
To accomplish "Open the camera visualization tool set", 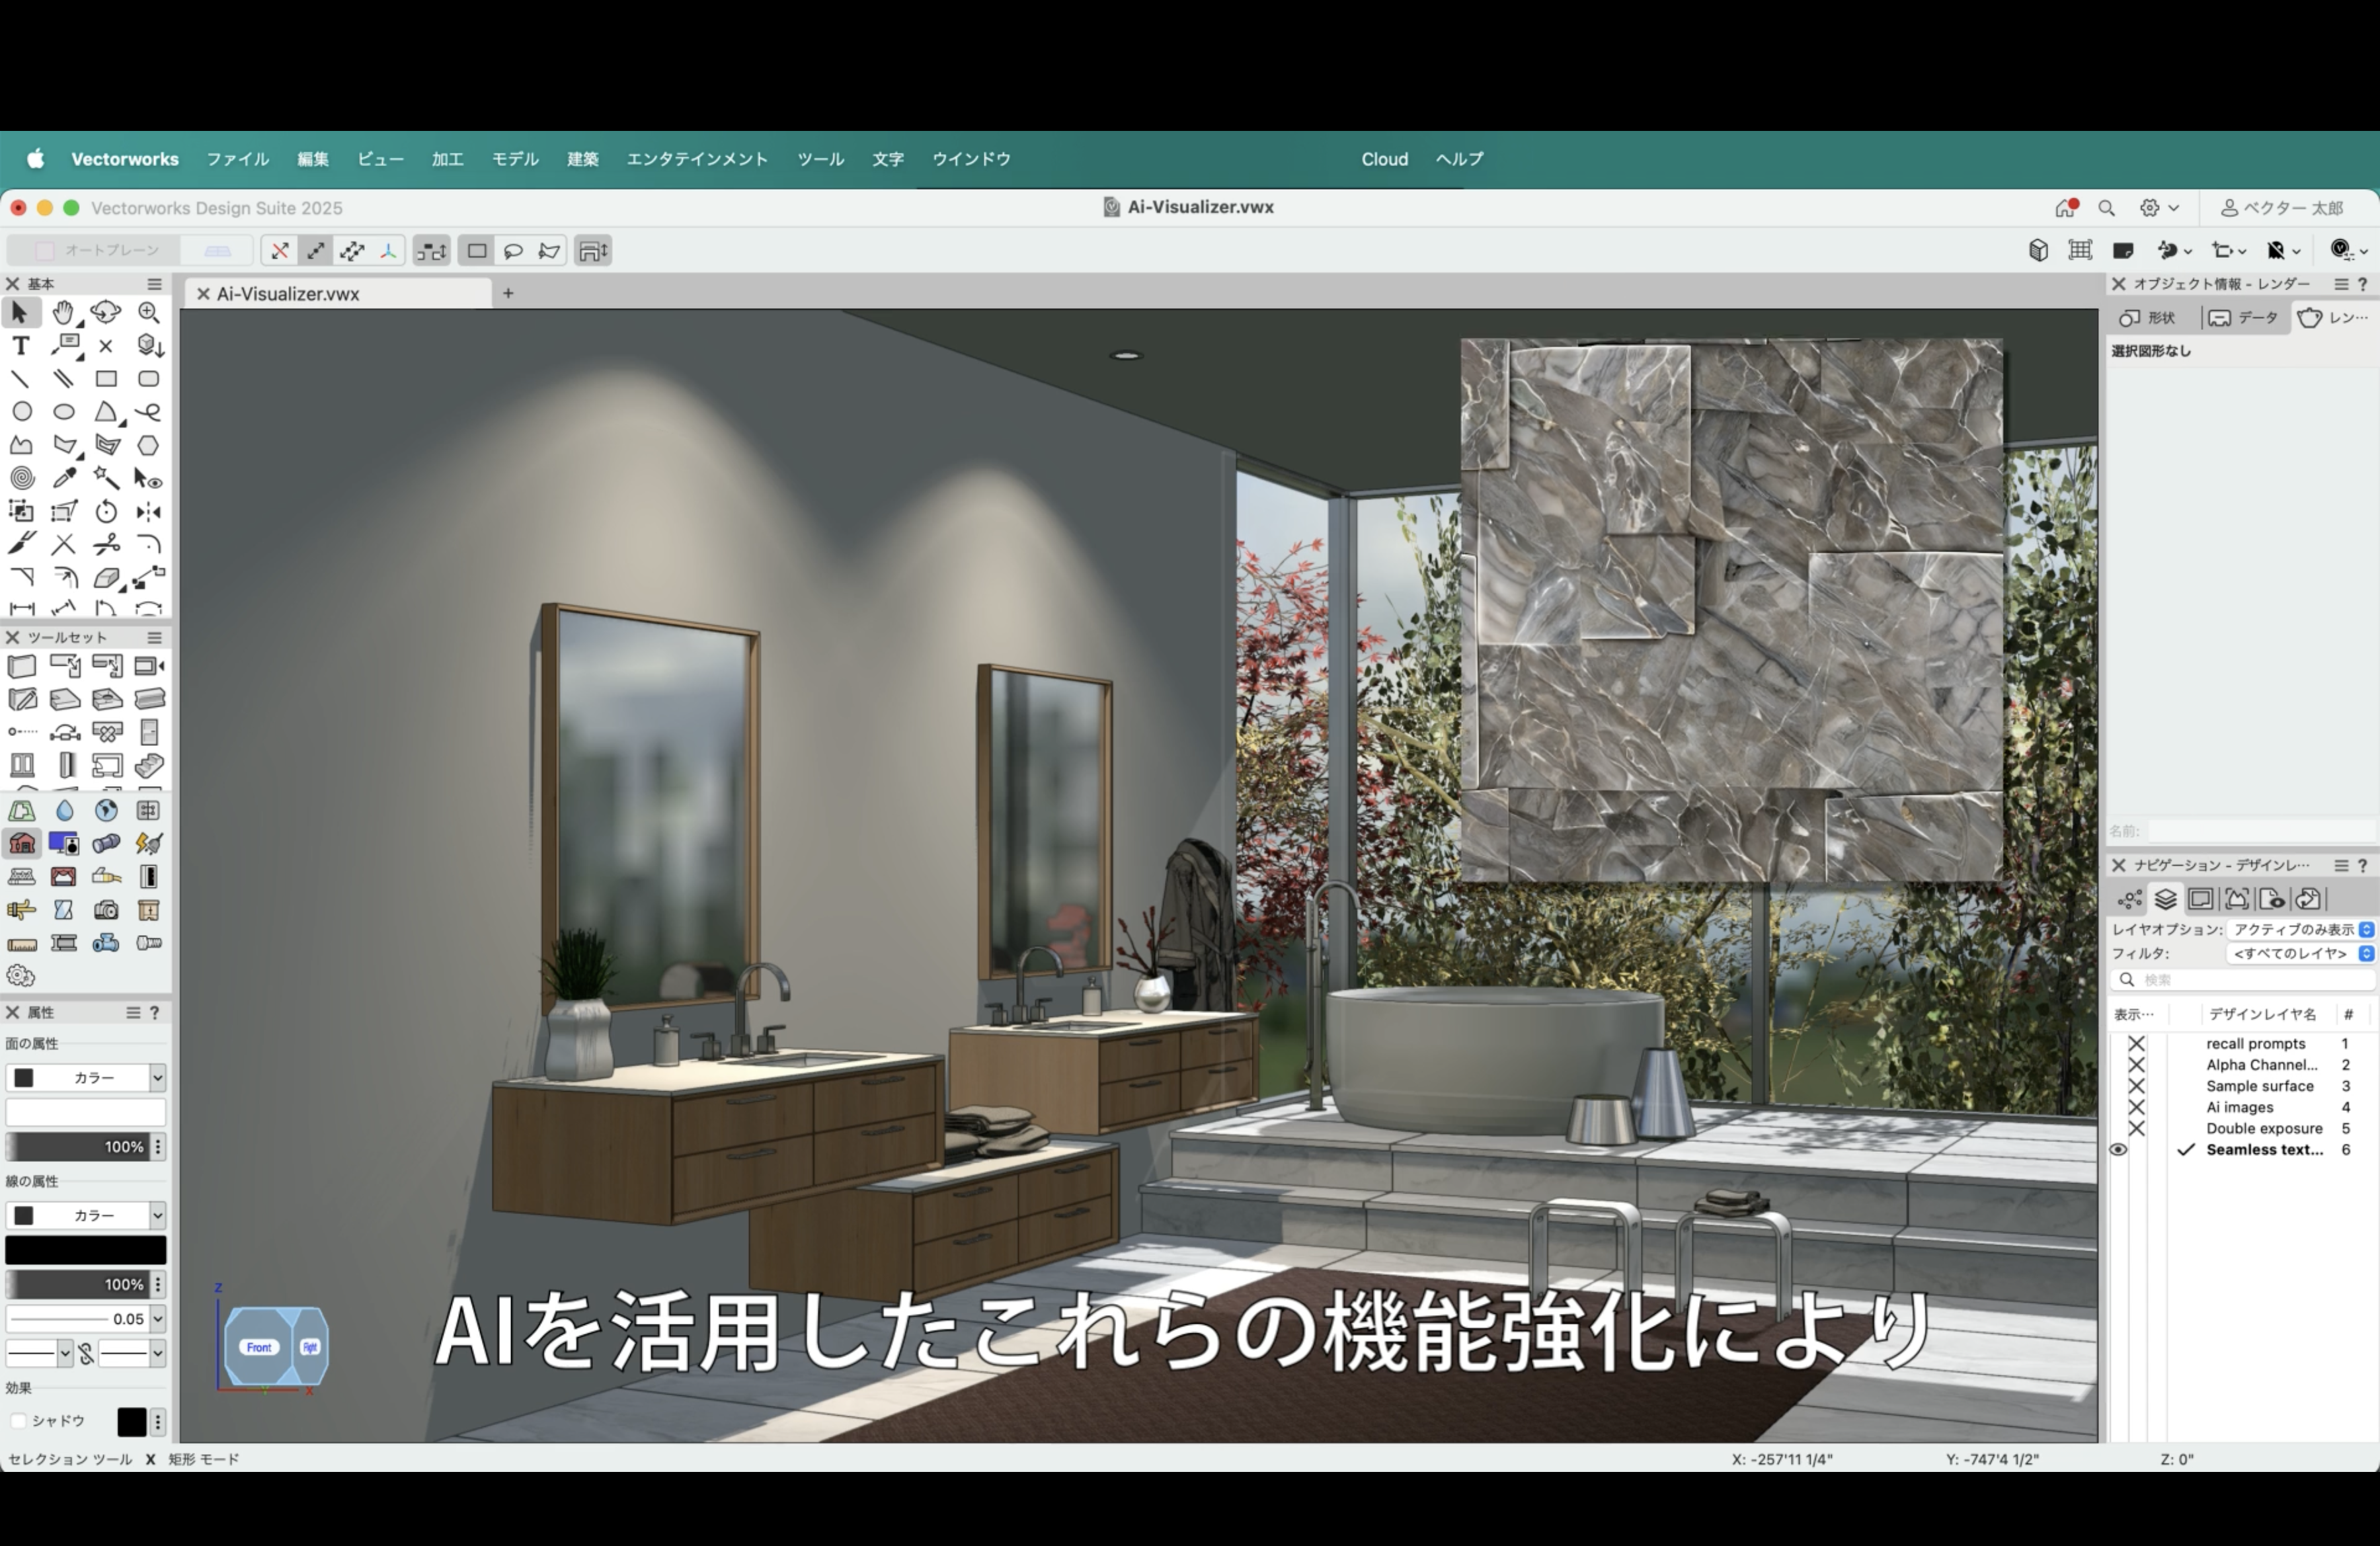I will tap(106, 910).
